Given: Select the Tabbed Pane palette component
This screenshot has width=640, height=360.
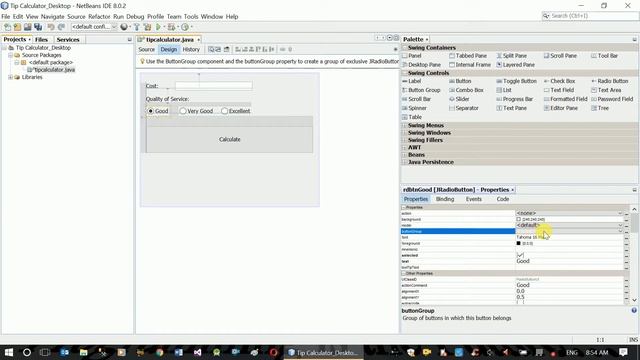Looking at the screenshot, I should click(468, 56).
